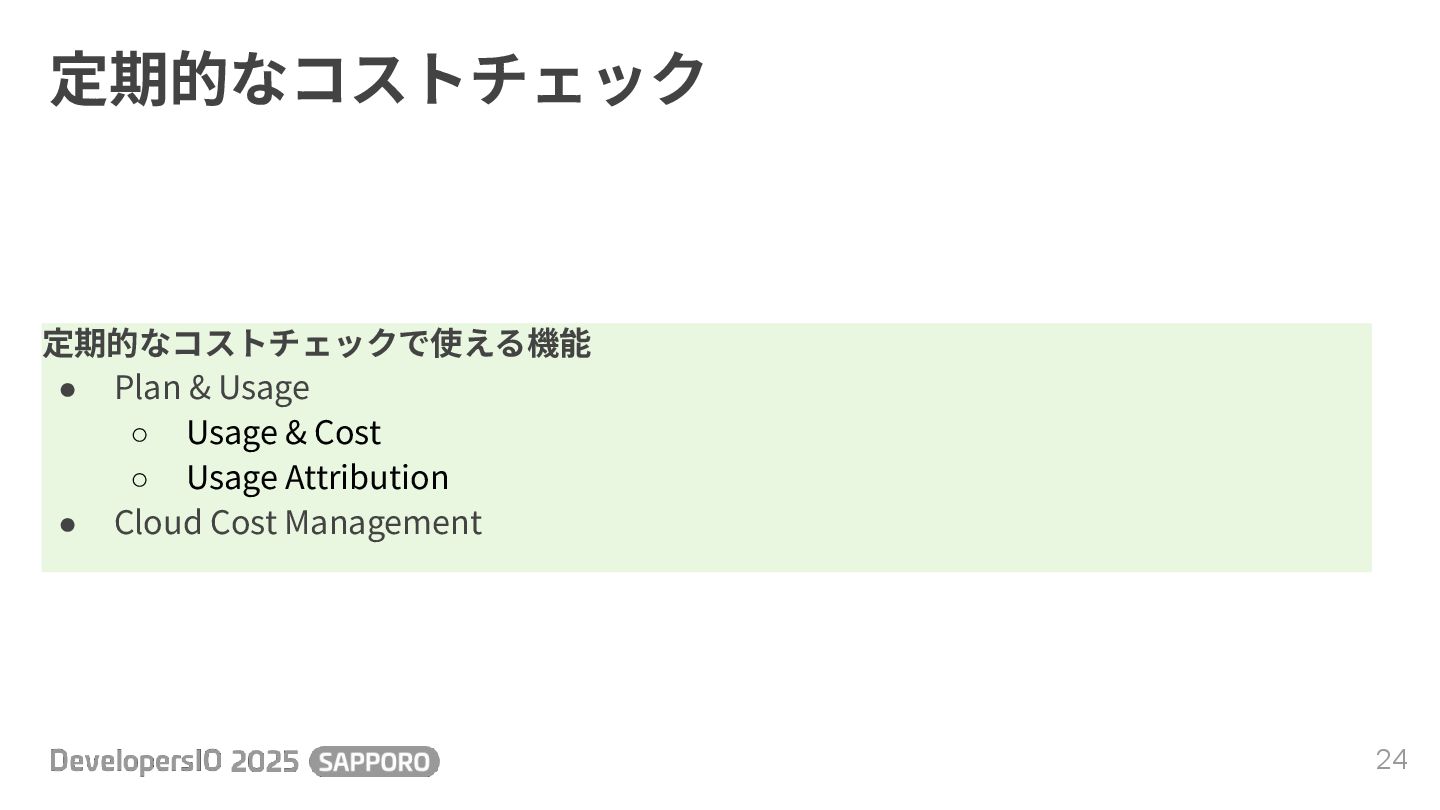Click the filled bullet before Plan & Usage
Screen dimensions: 1440x810
pos(68,389)
